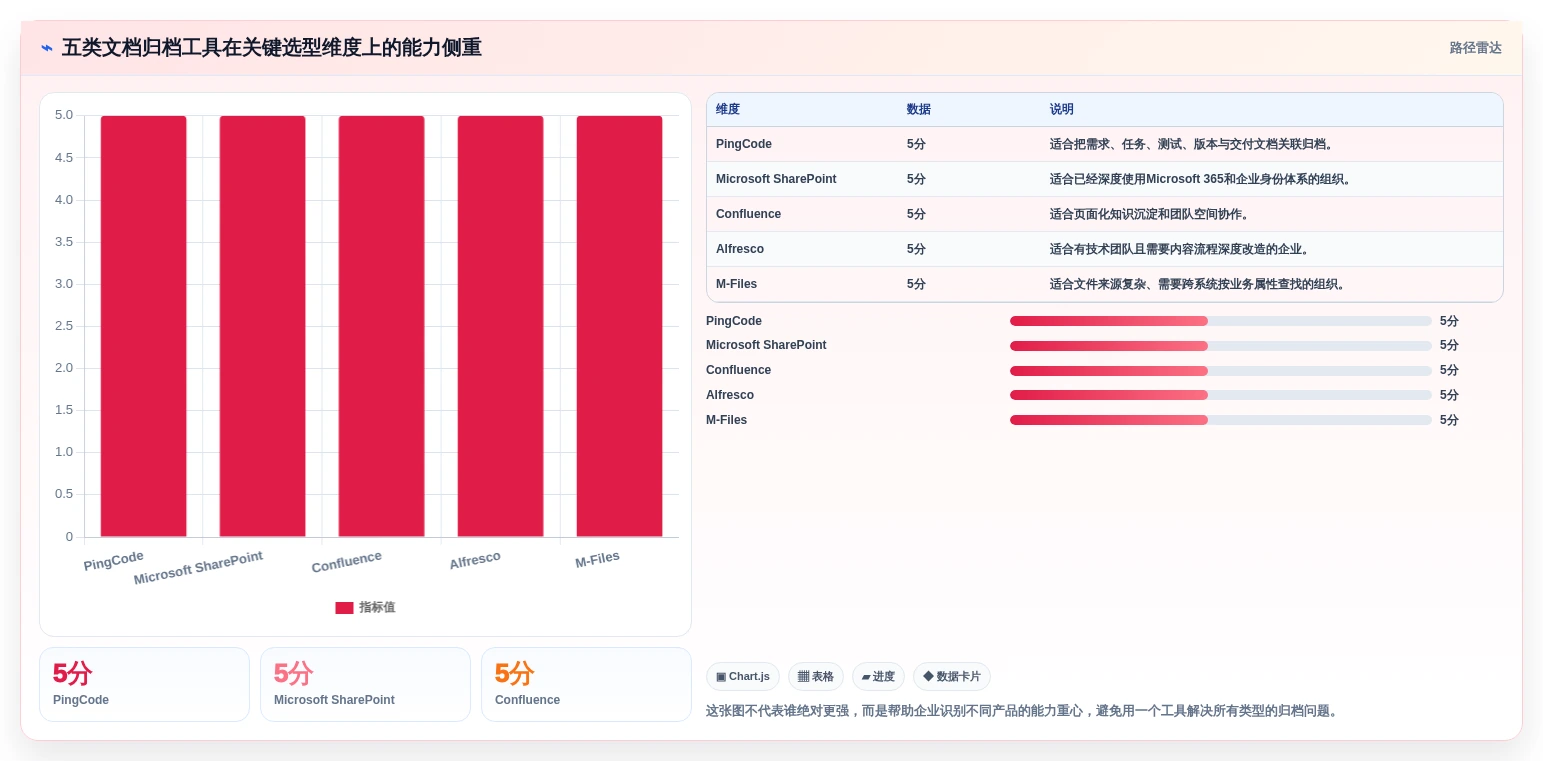Click description about Microsoft 365 组织
Viewport: 1543px width, 761px height.
[1203, 179]
